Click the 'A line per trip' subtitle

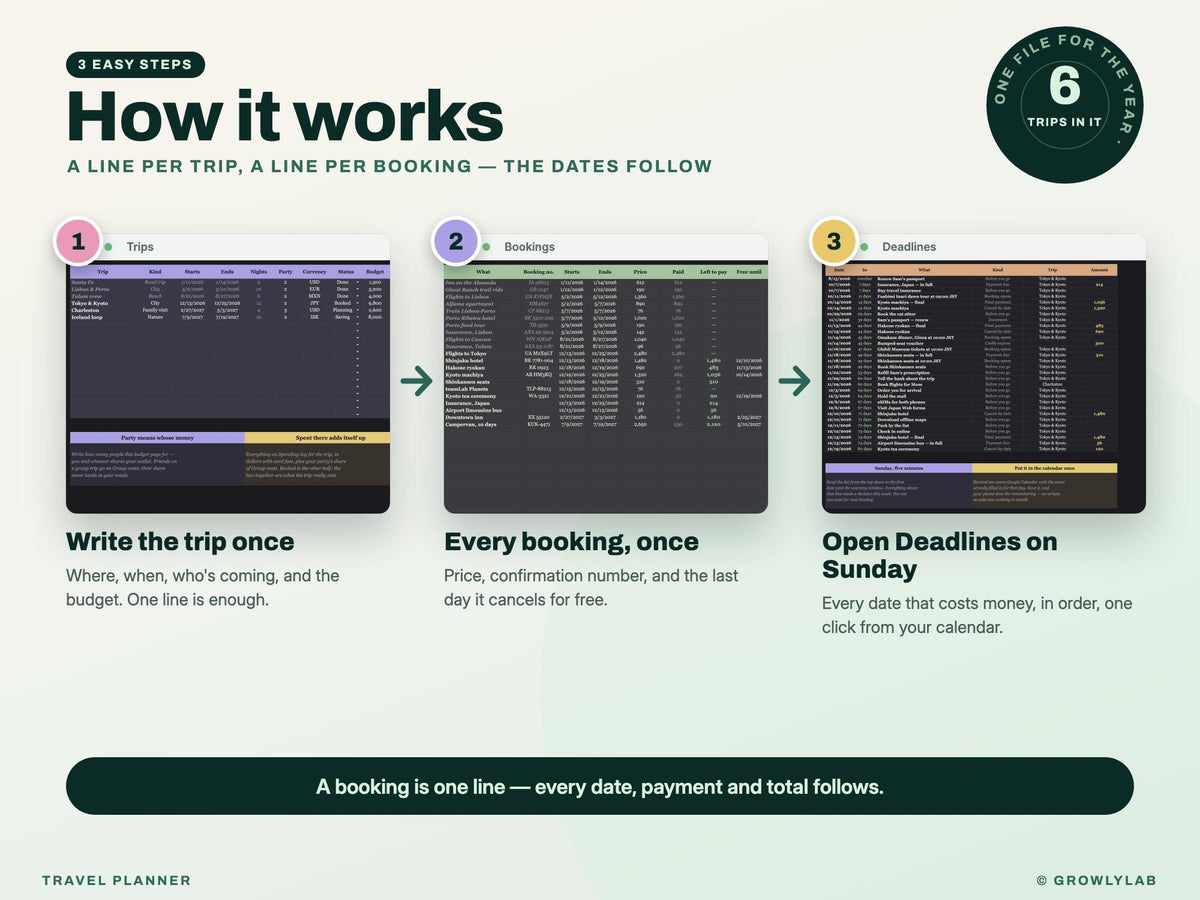390,166
